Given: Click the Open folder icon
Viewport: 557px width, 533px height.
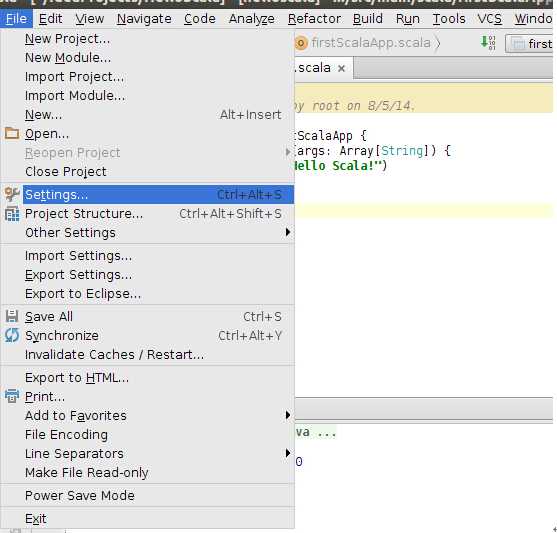Looking at the screenshot, I should click(x=12, y=134).
